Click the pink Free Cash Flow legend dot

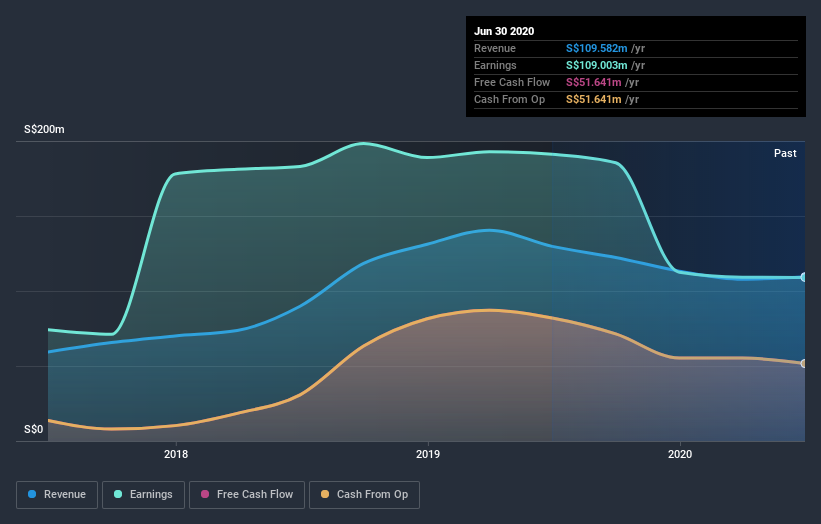205,494
